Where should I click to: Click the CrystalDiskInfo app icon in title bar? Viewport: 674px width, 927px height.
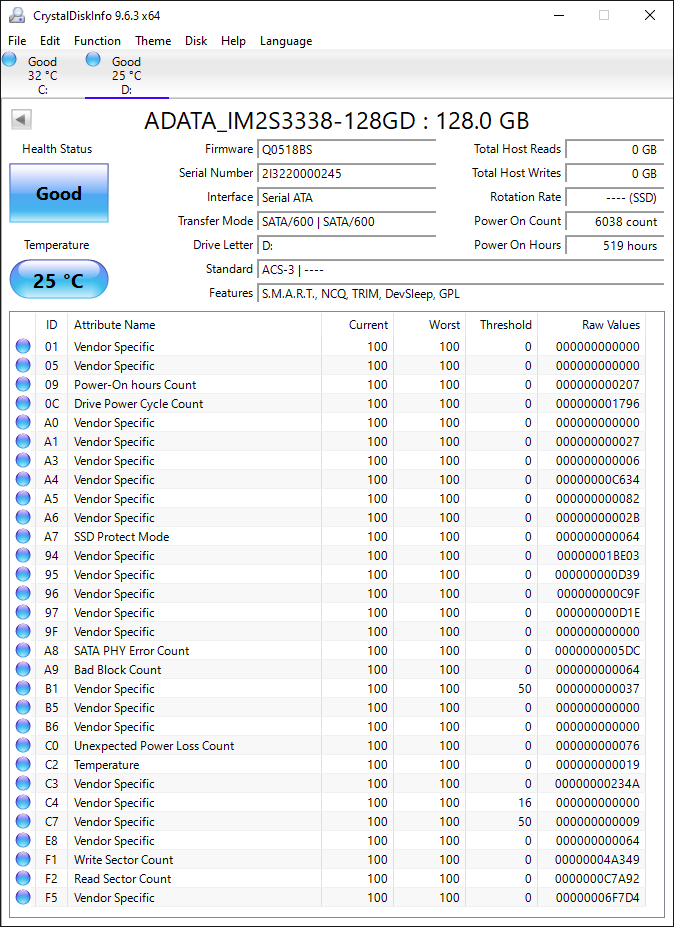19,15
